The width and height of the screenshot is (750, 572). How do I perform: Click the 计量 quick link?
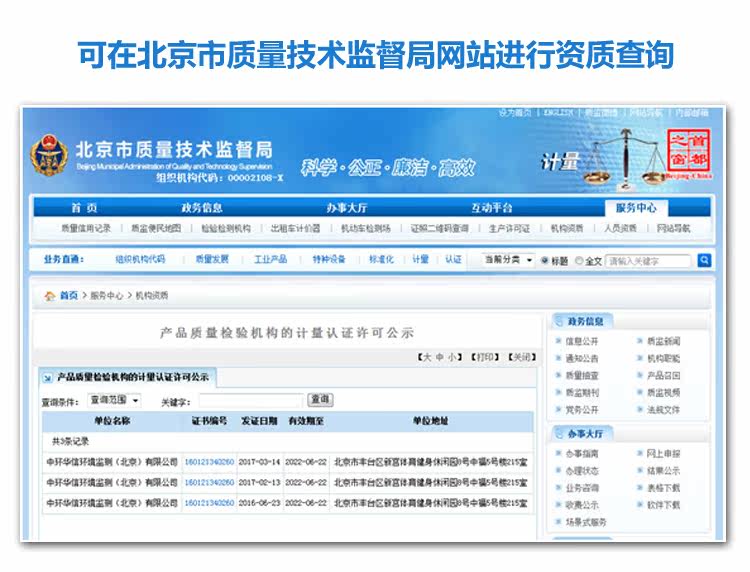(420, 259)
